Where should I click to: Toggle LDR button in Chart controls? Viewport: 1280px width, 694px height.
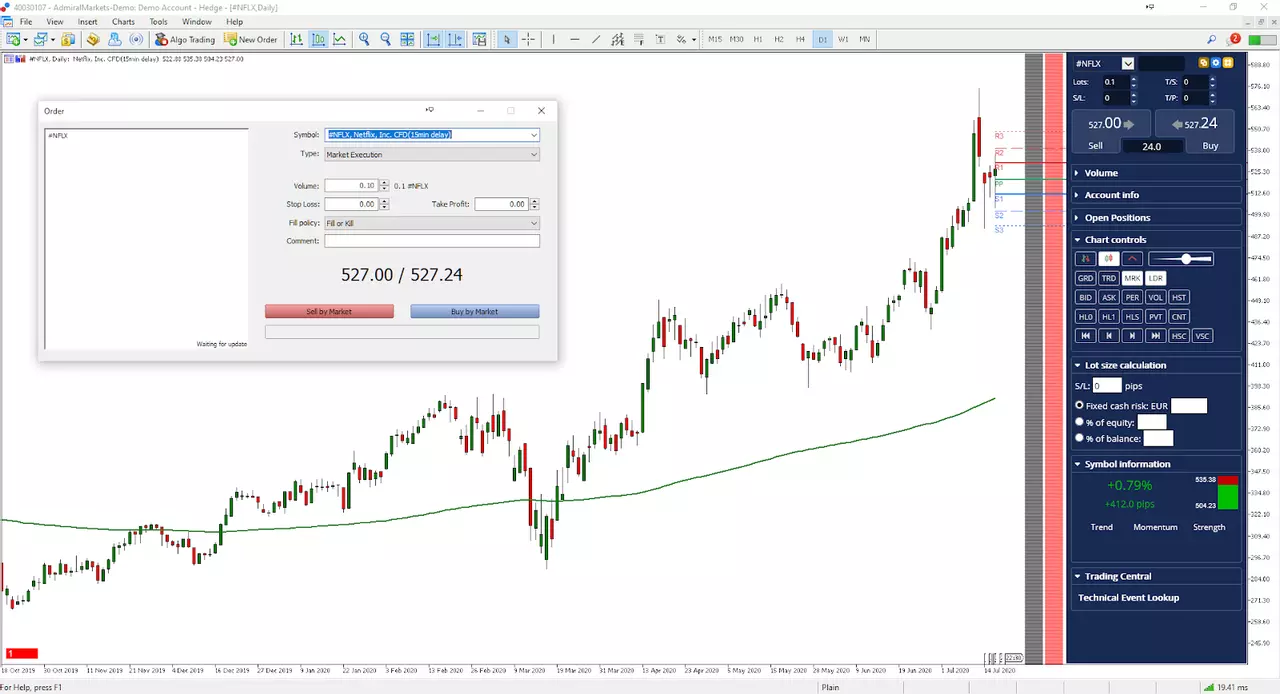[1155, 278]
